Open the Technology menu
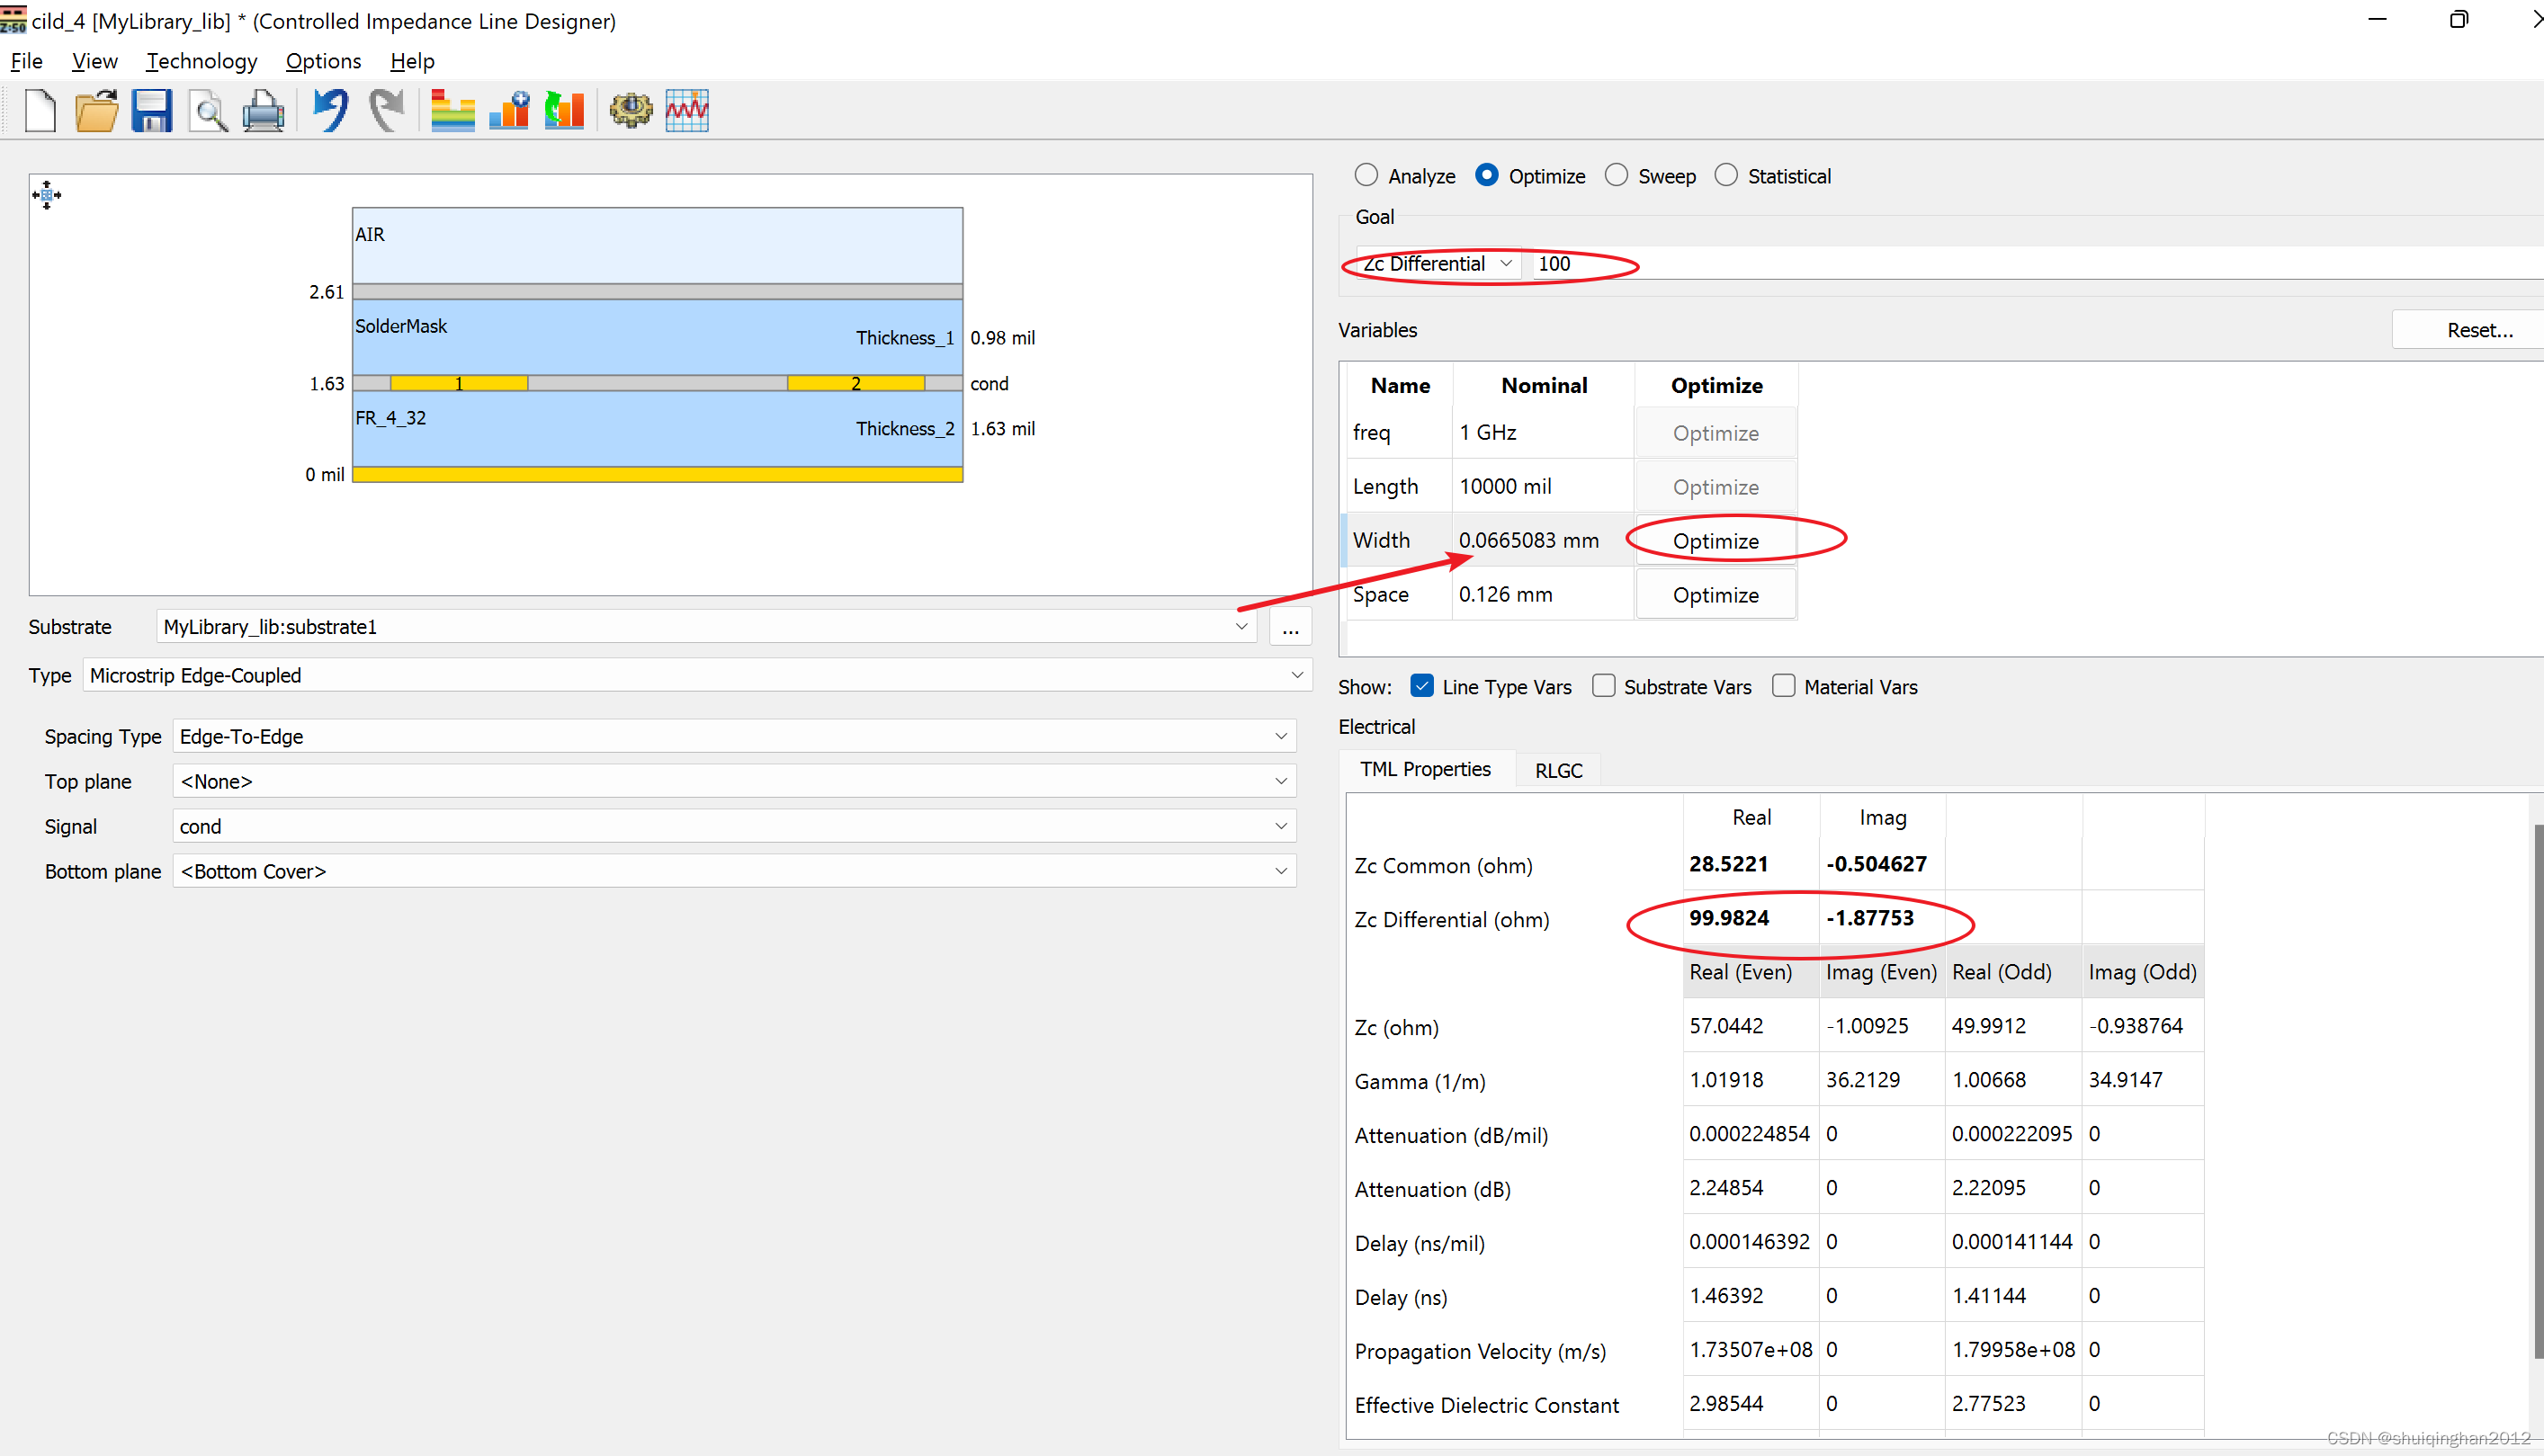This screenshot has height=1456, width=2544. click(201, 61)
